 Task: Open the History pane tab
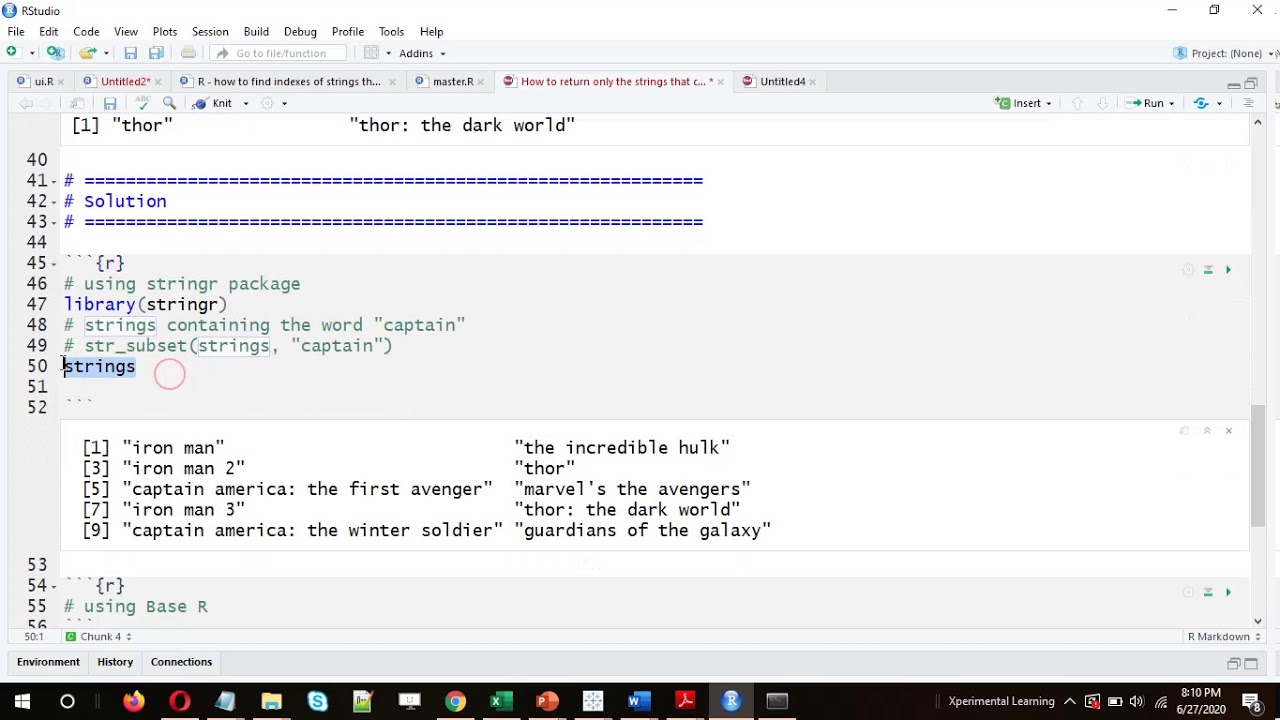[x=115, y=662]
